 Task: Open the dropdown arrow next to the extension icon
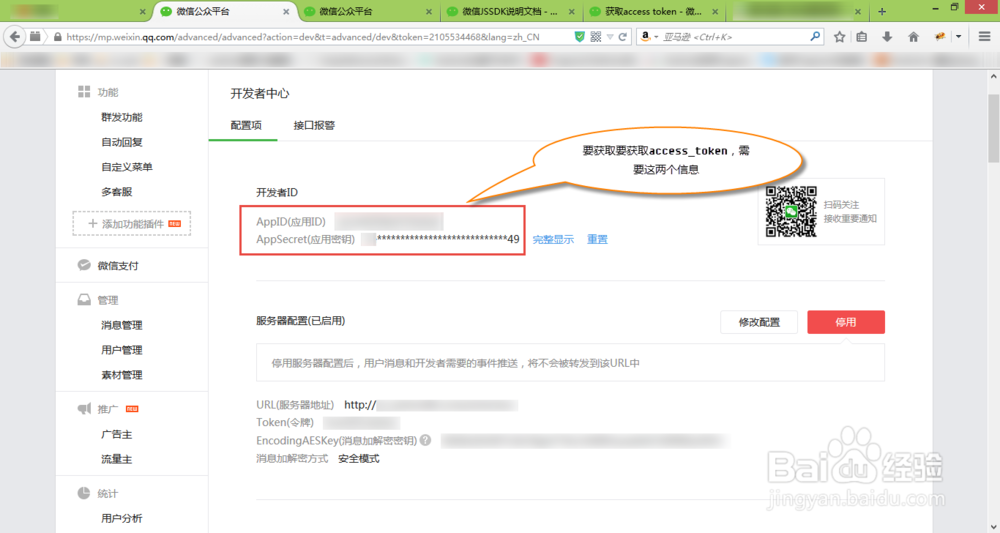point(959,37)
